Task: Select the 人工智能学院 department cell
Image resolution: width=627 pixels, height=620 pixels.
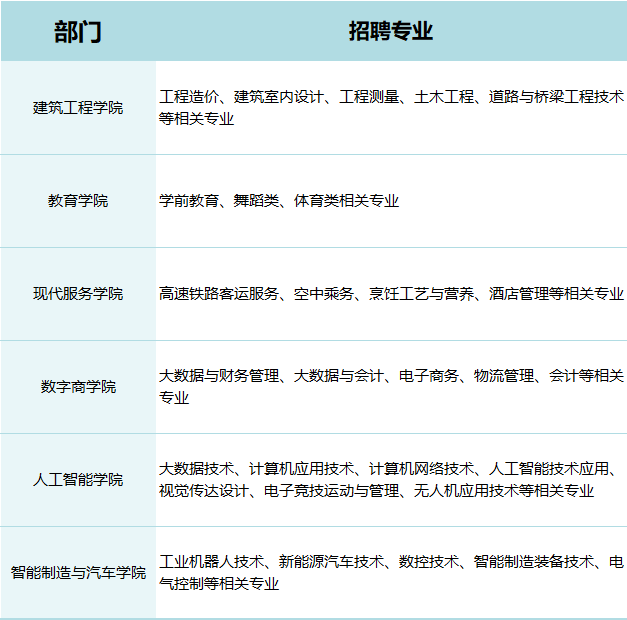Action: coord(78,480)
